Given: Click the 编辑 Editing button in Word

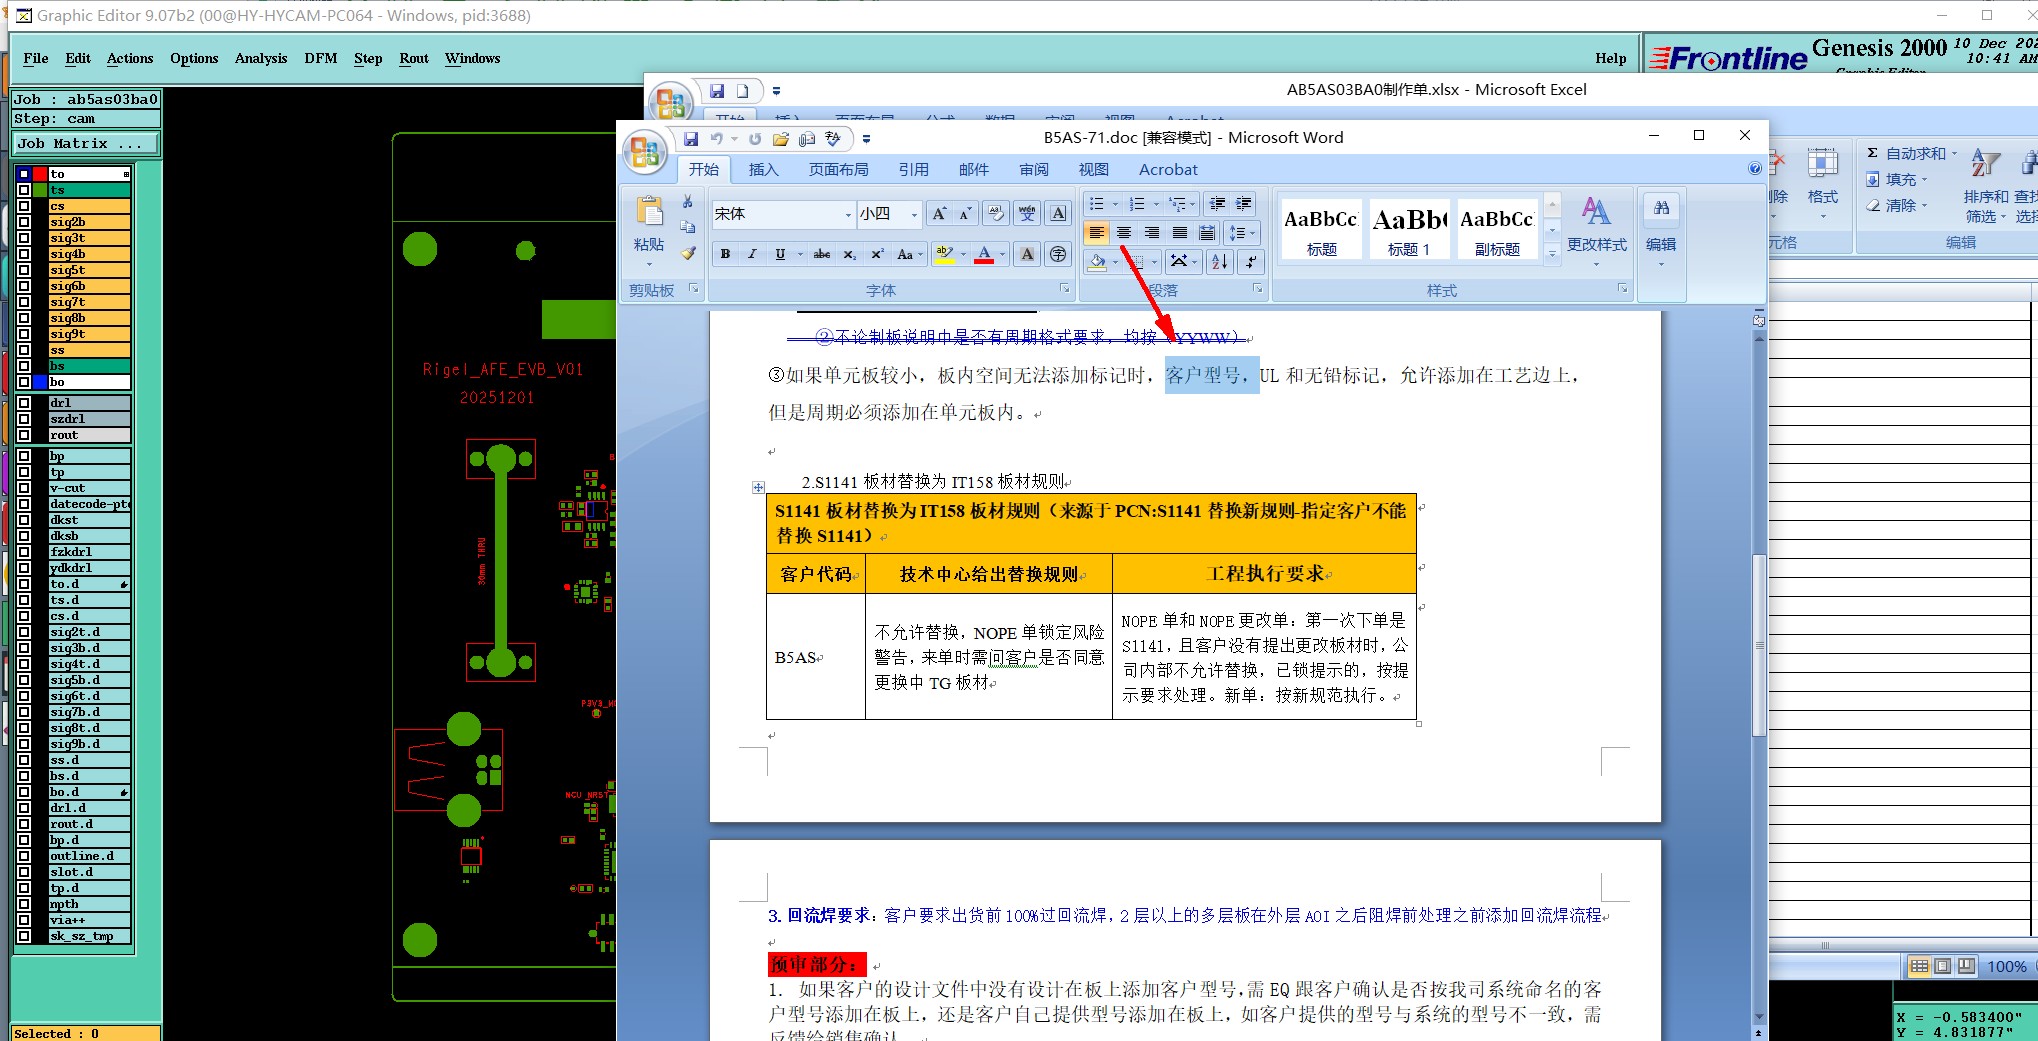Looking at the screenshot, I should 1661,233.
